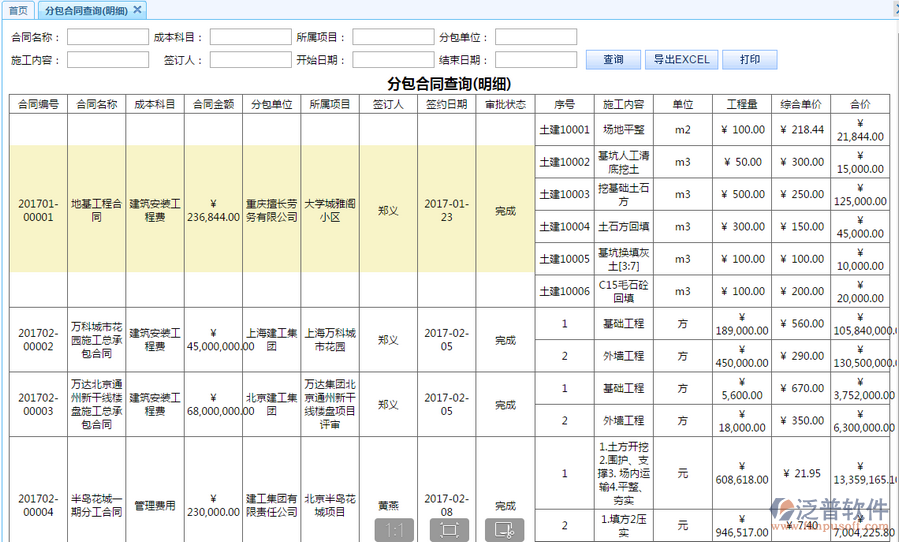Select the 所属项目 input box
This screenshot has width=899, height=542.
(392, 37)
